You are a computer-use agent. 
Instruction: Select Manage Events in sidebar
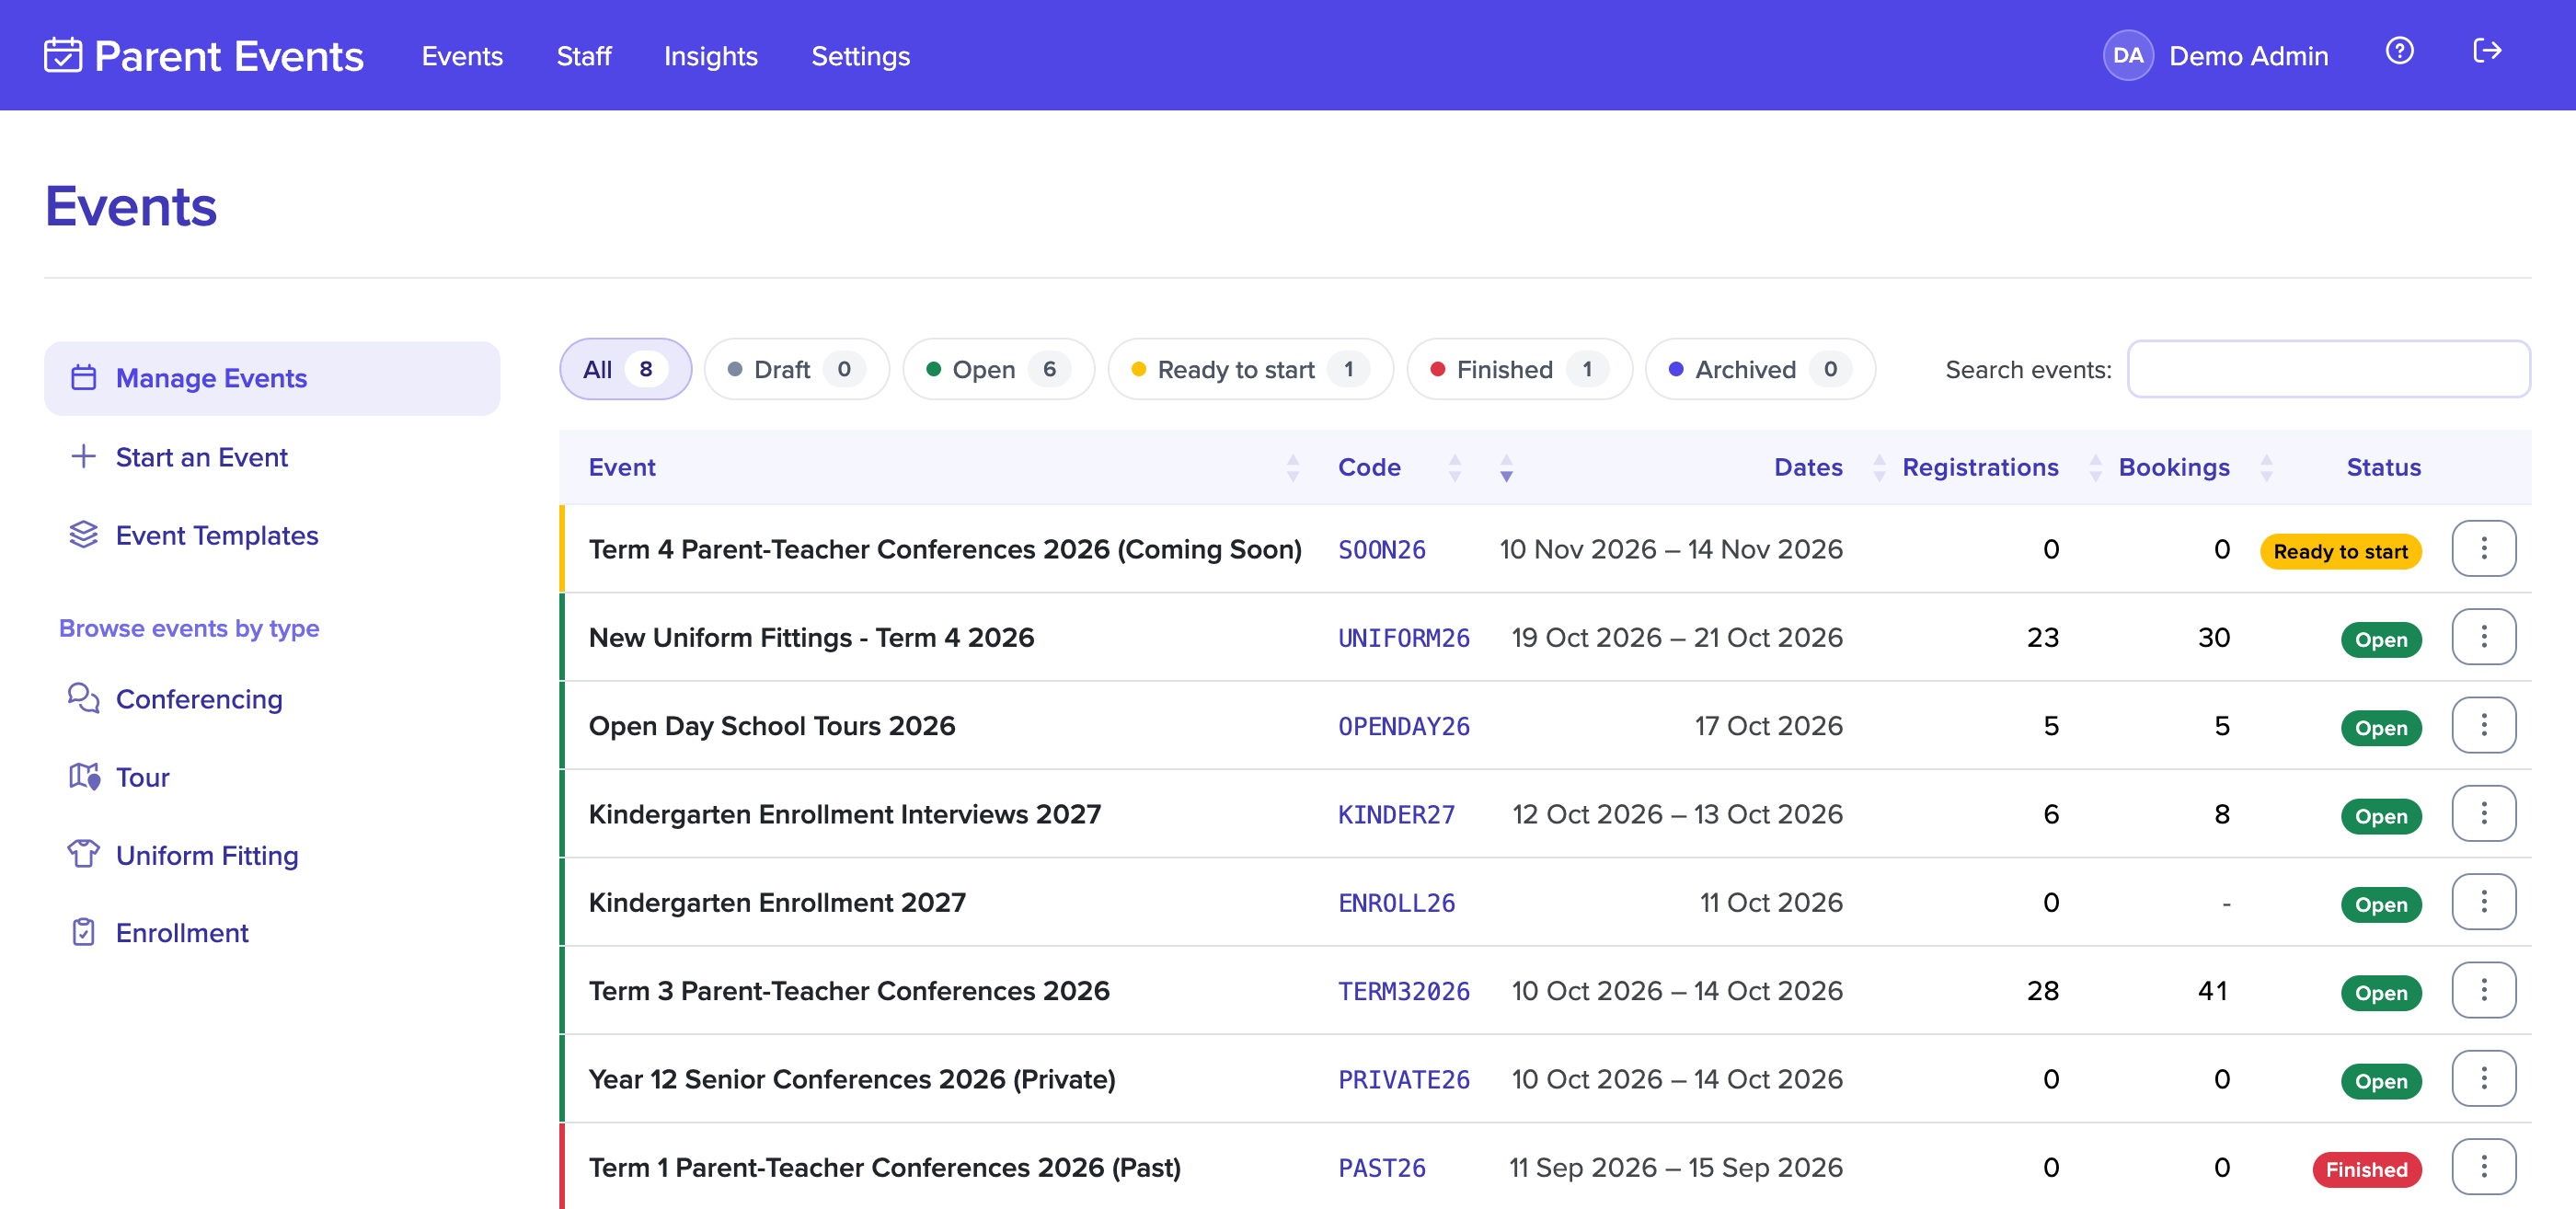272,378
